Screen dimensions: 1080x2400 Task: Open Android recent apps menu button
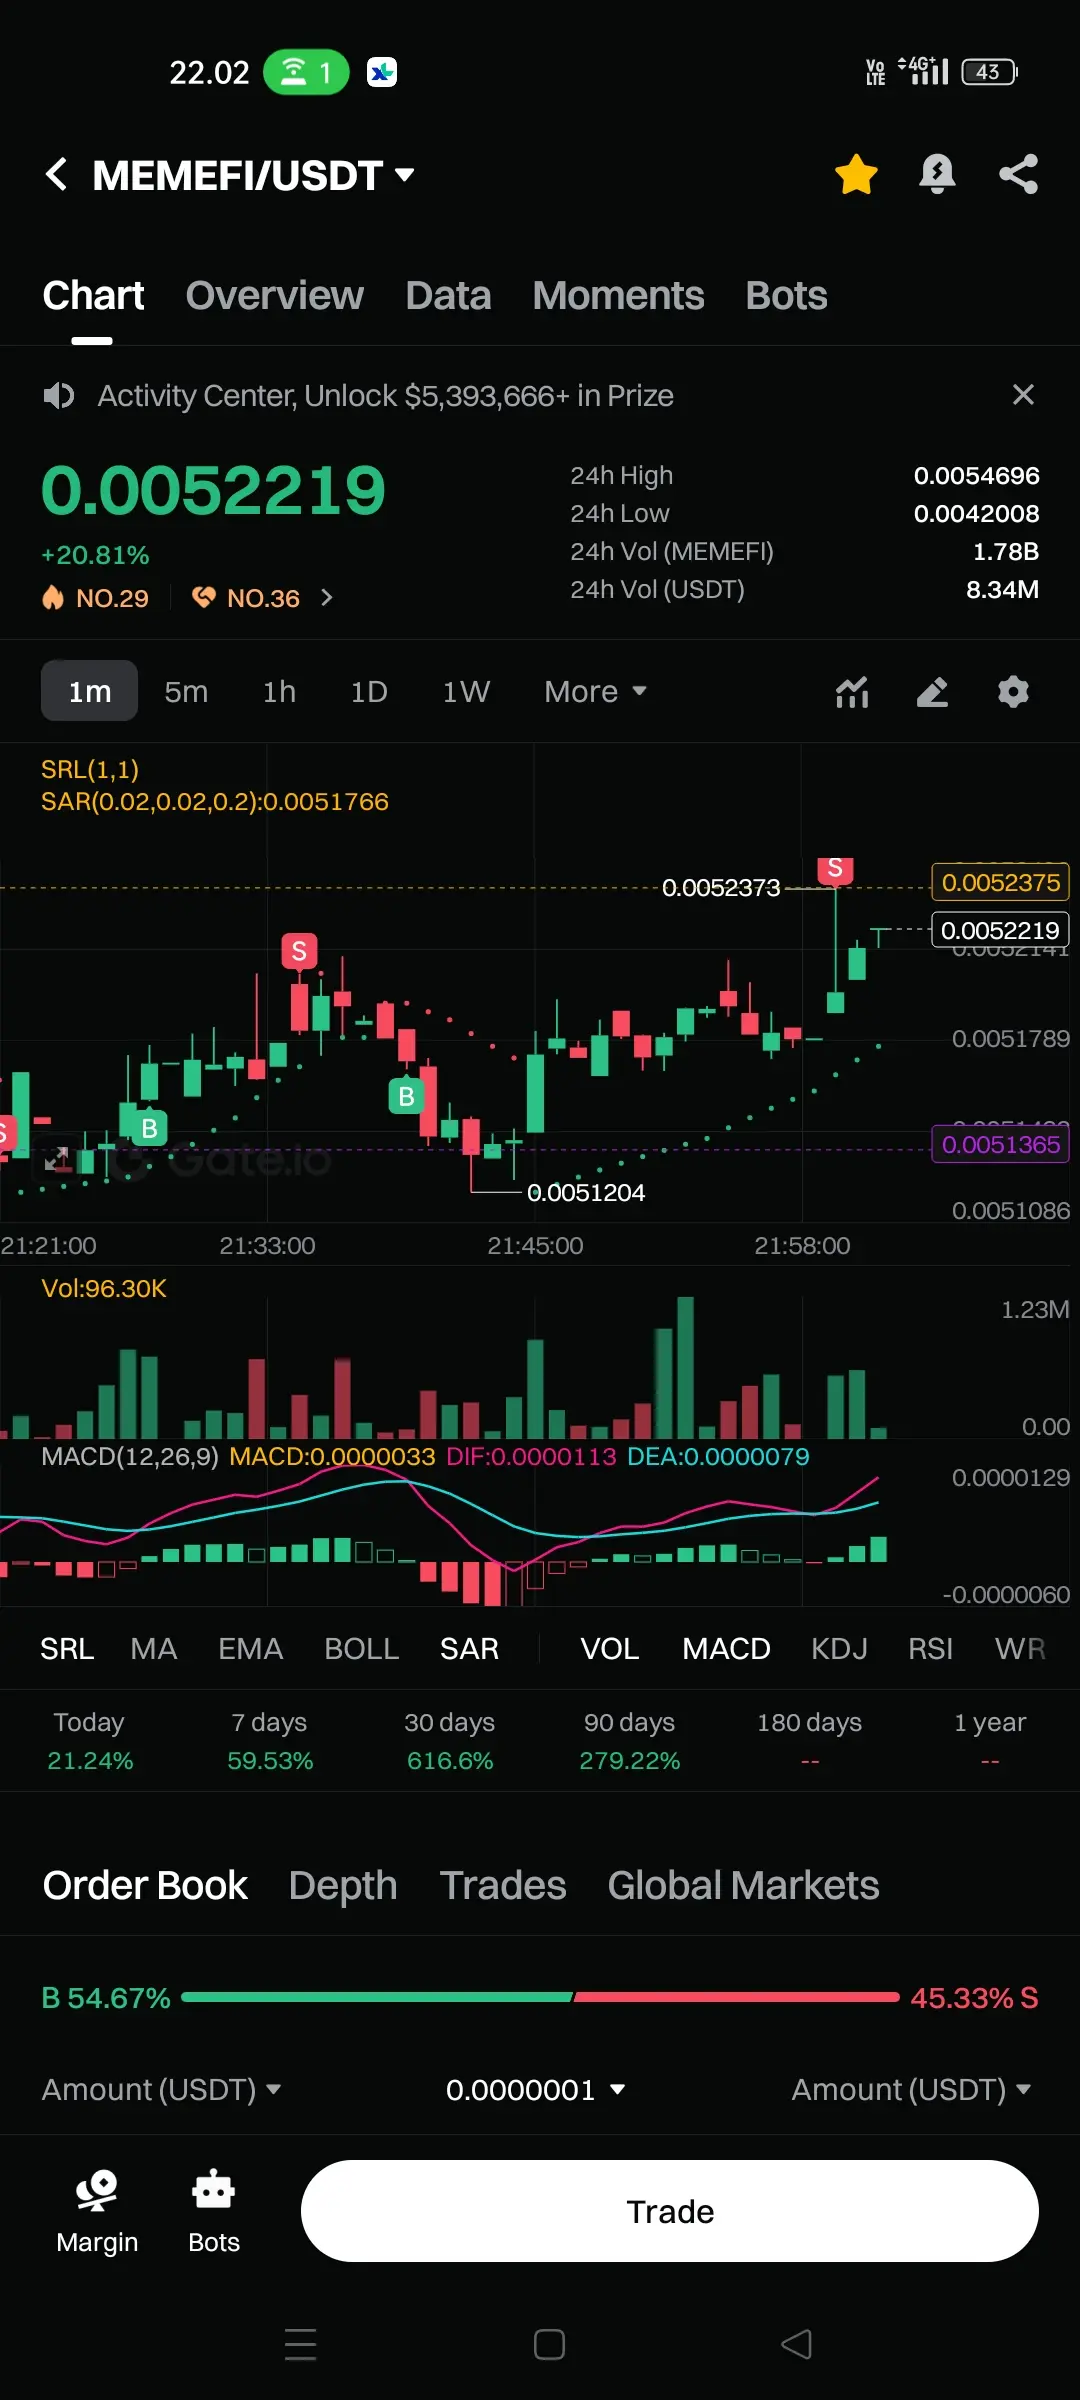[300, 2344]
